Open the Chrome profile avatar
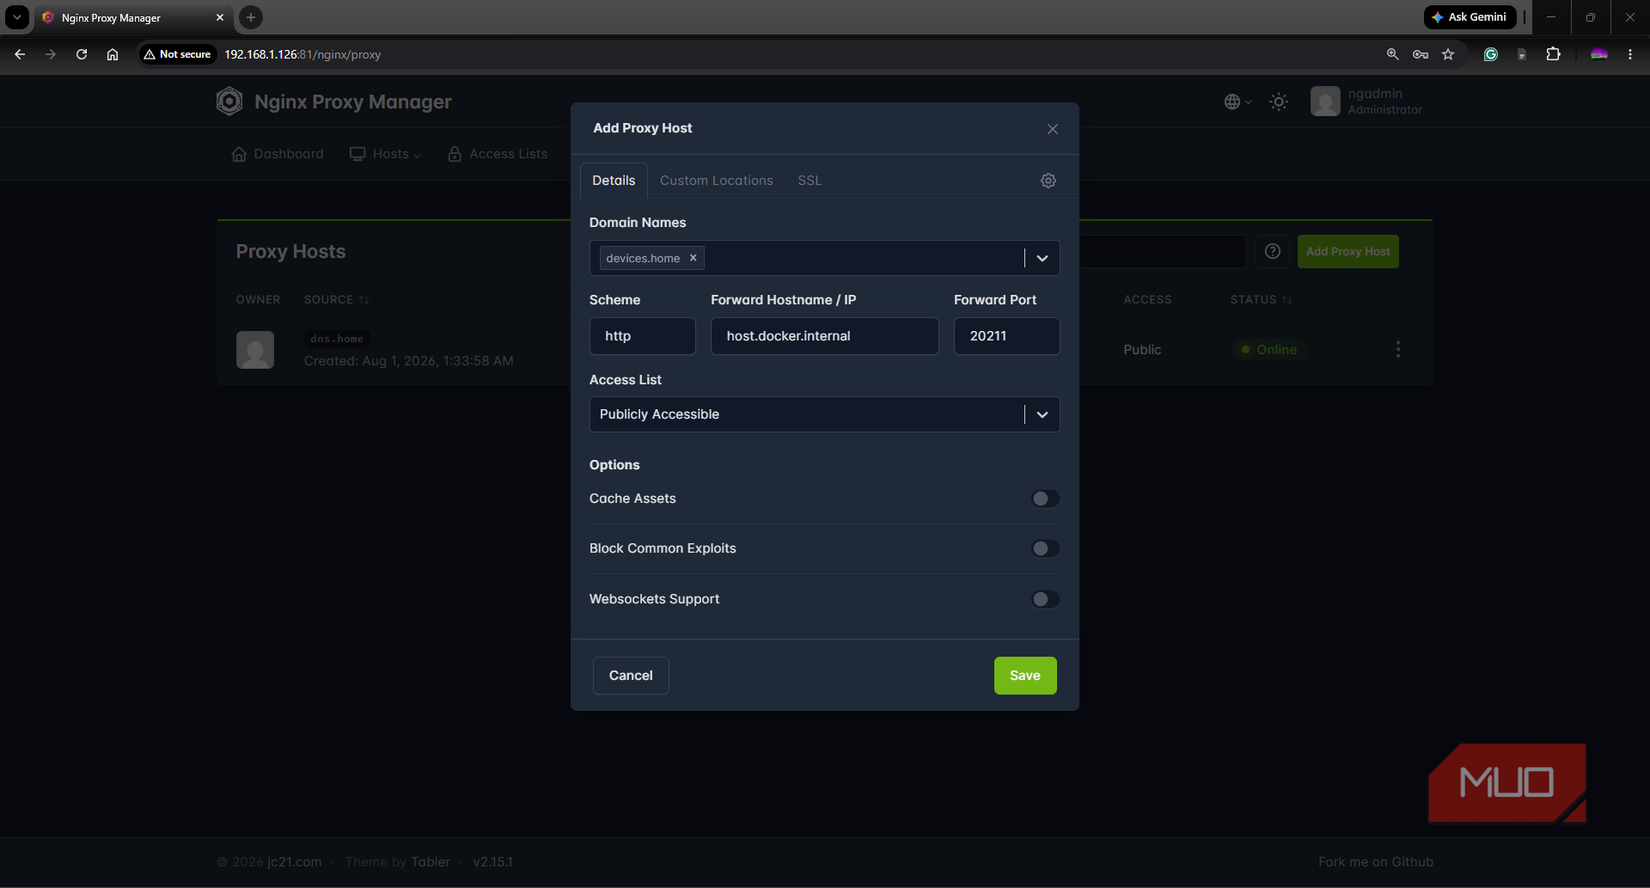The image size is (1650, 888). pos(1599,54)
